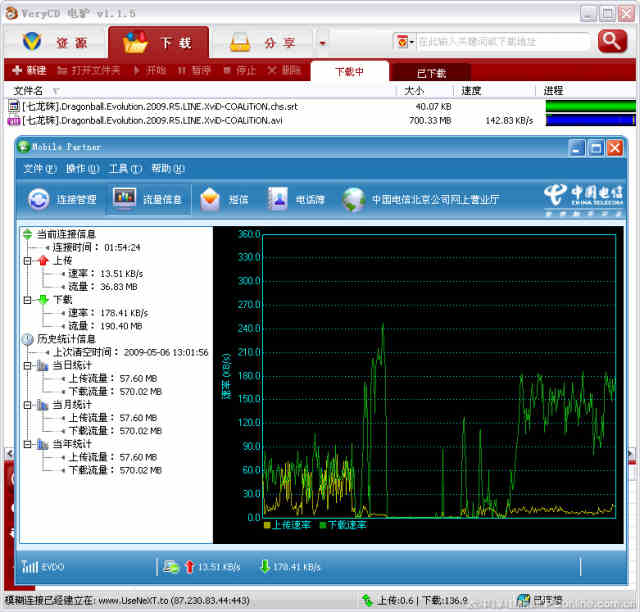Select 历史统计信息 history statistics node
Viewport: 640px width, 612px height.
tap(66, 338)
